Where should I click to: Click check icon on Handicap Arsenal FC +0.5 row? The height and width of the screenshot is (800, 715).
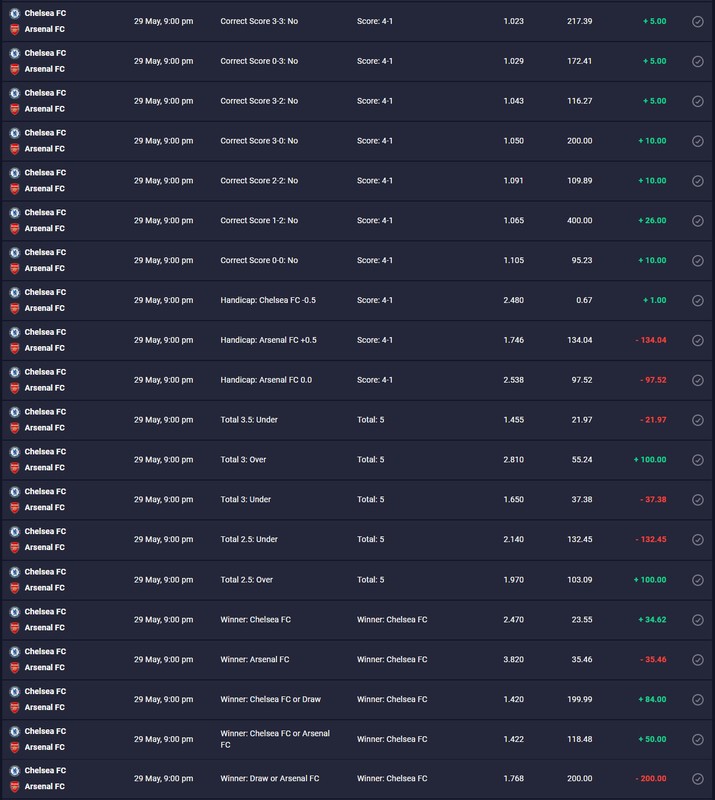(x=697, y=340)
